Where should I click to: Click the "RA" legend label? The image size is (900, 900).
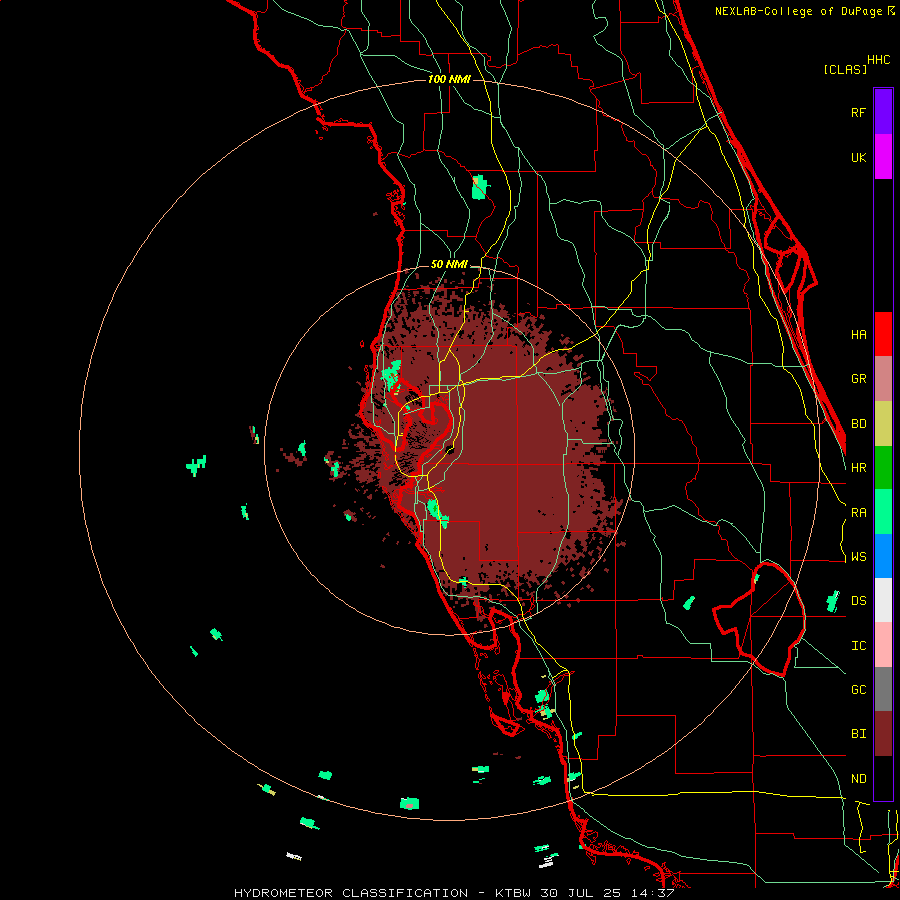859,513
